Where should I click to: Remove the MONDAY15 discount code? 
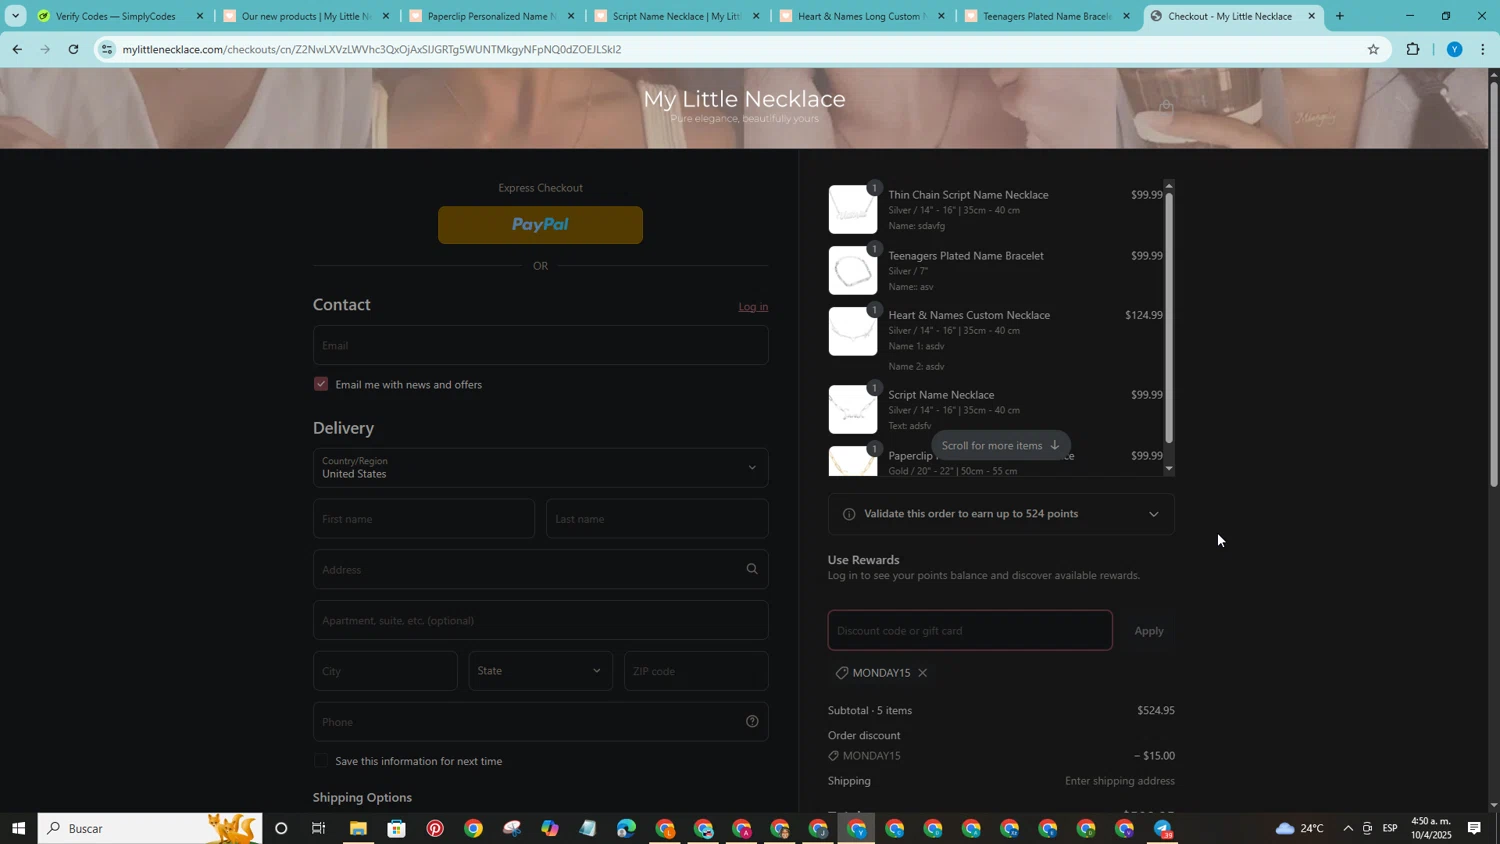coord(923,673)
